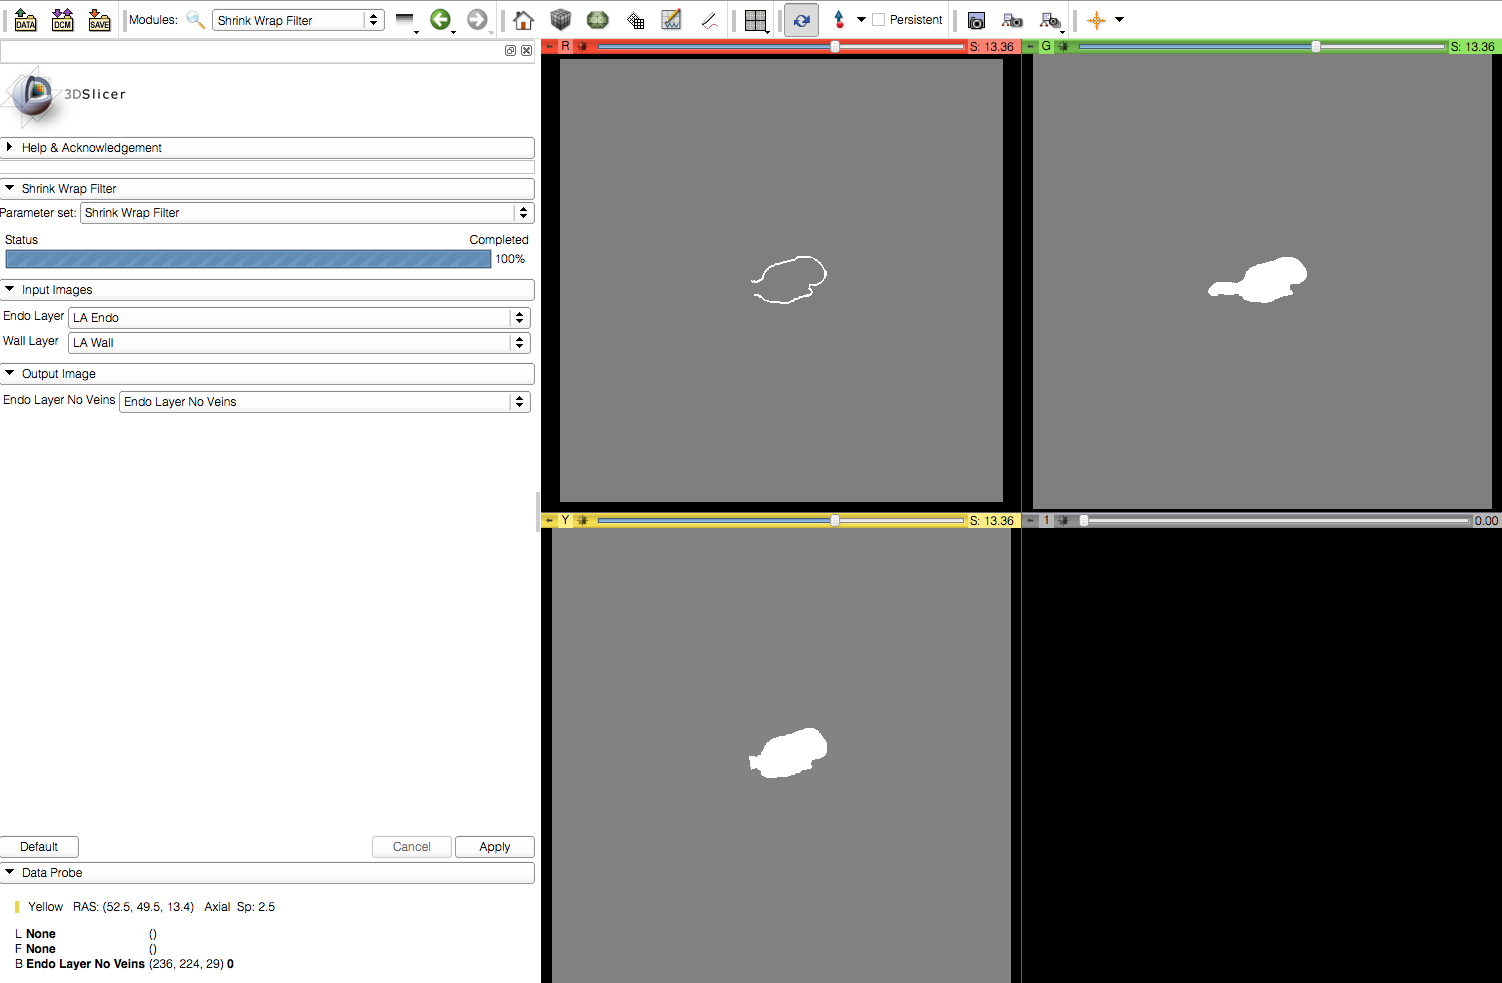1502x983 pixels.
Task: Click the yellow slice offset slider
Action: [x=780, y=520]
